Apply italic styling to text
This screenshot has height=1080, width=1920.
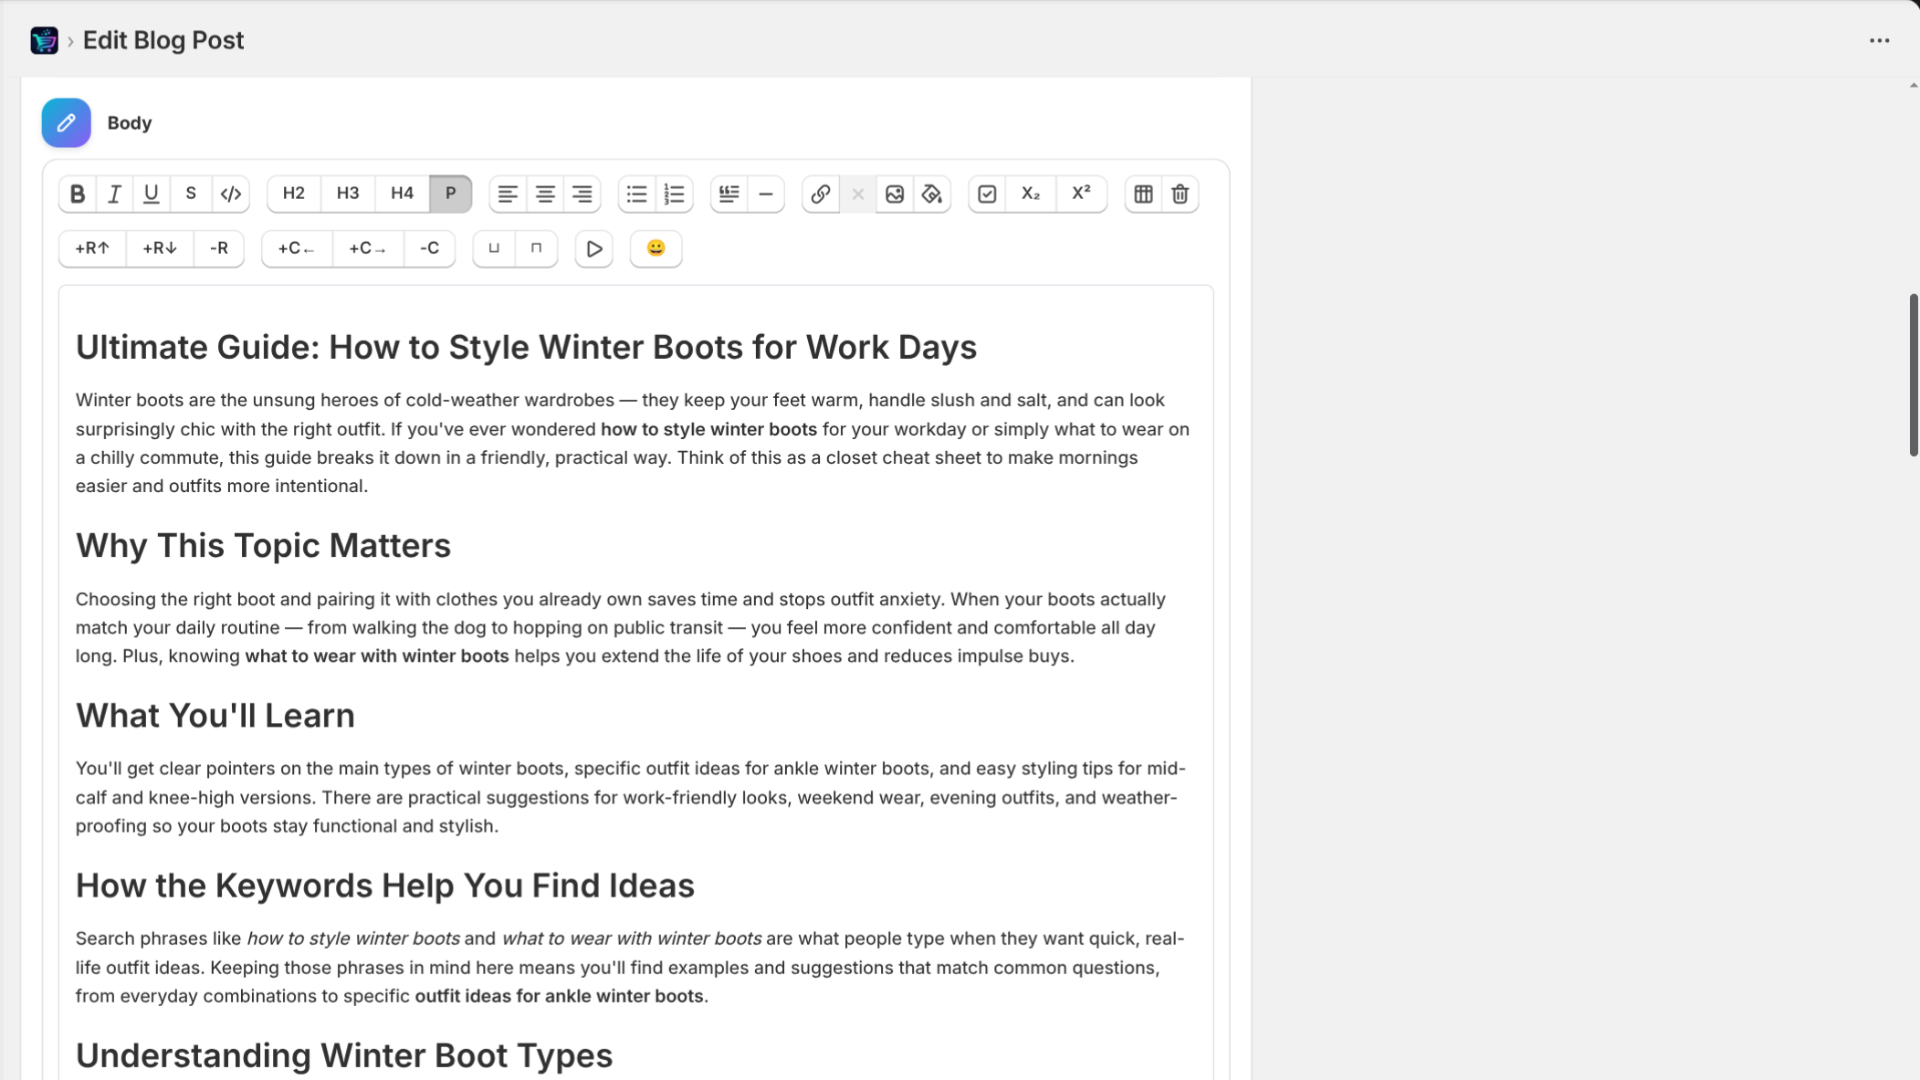coord(114,193)
